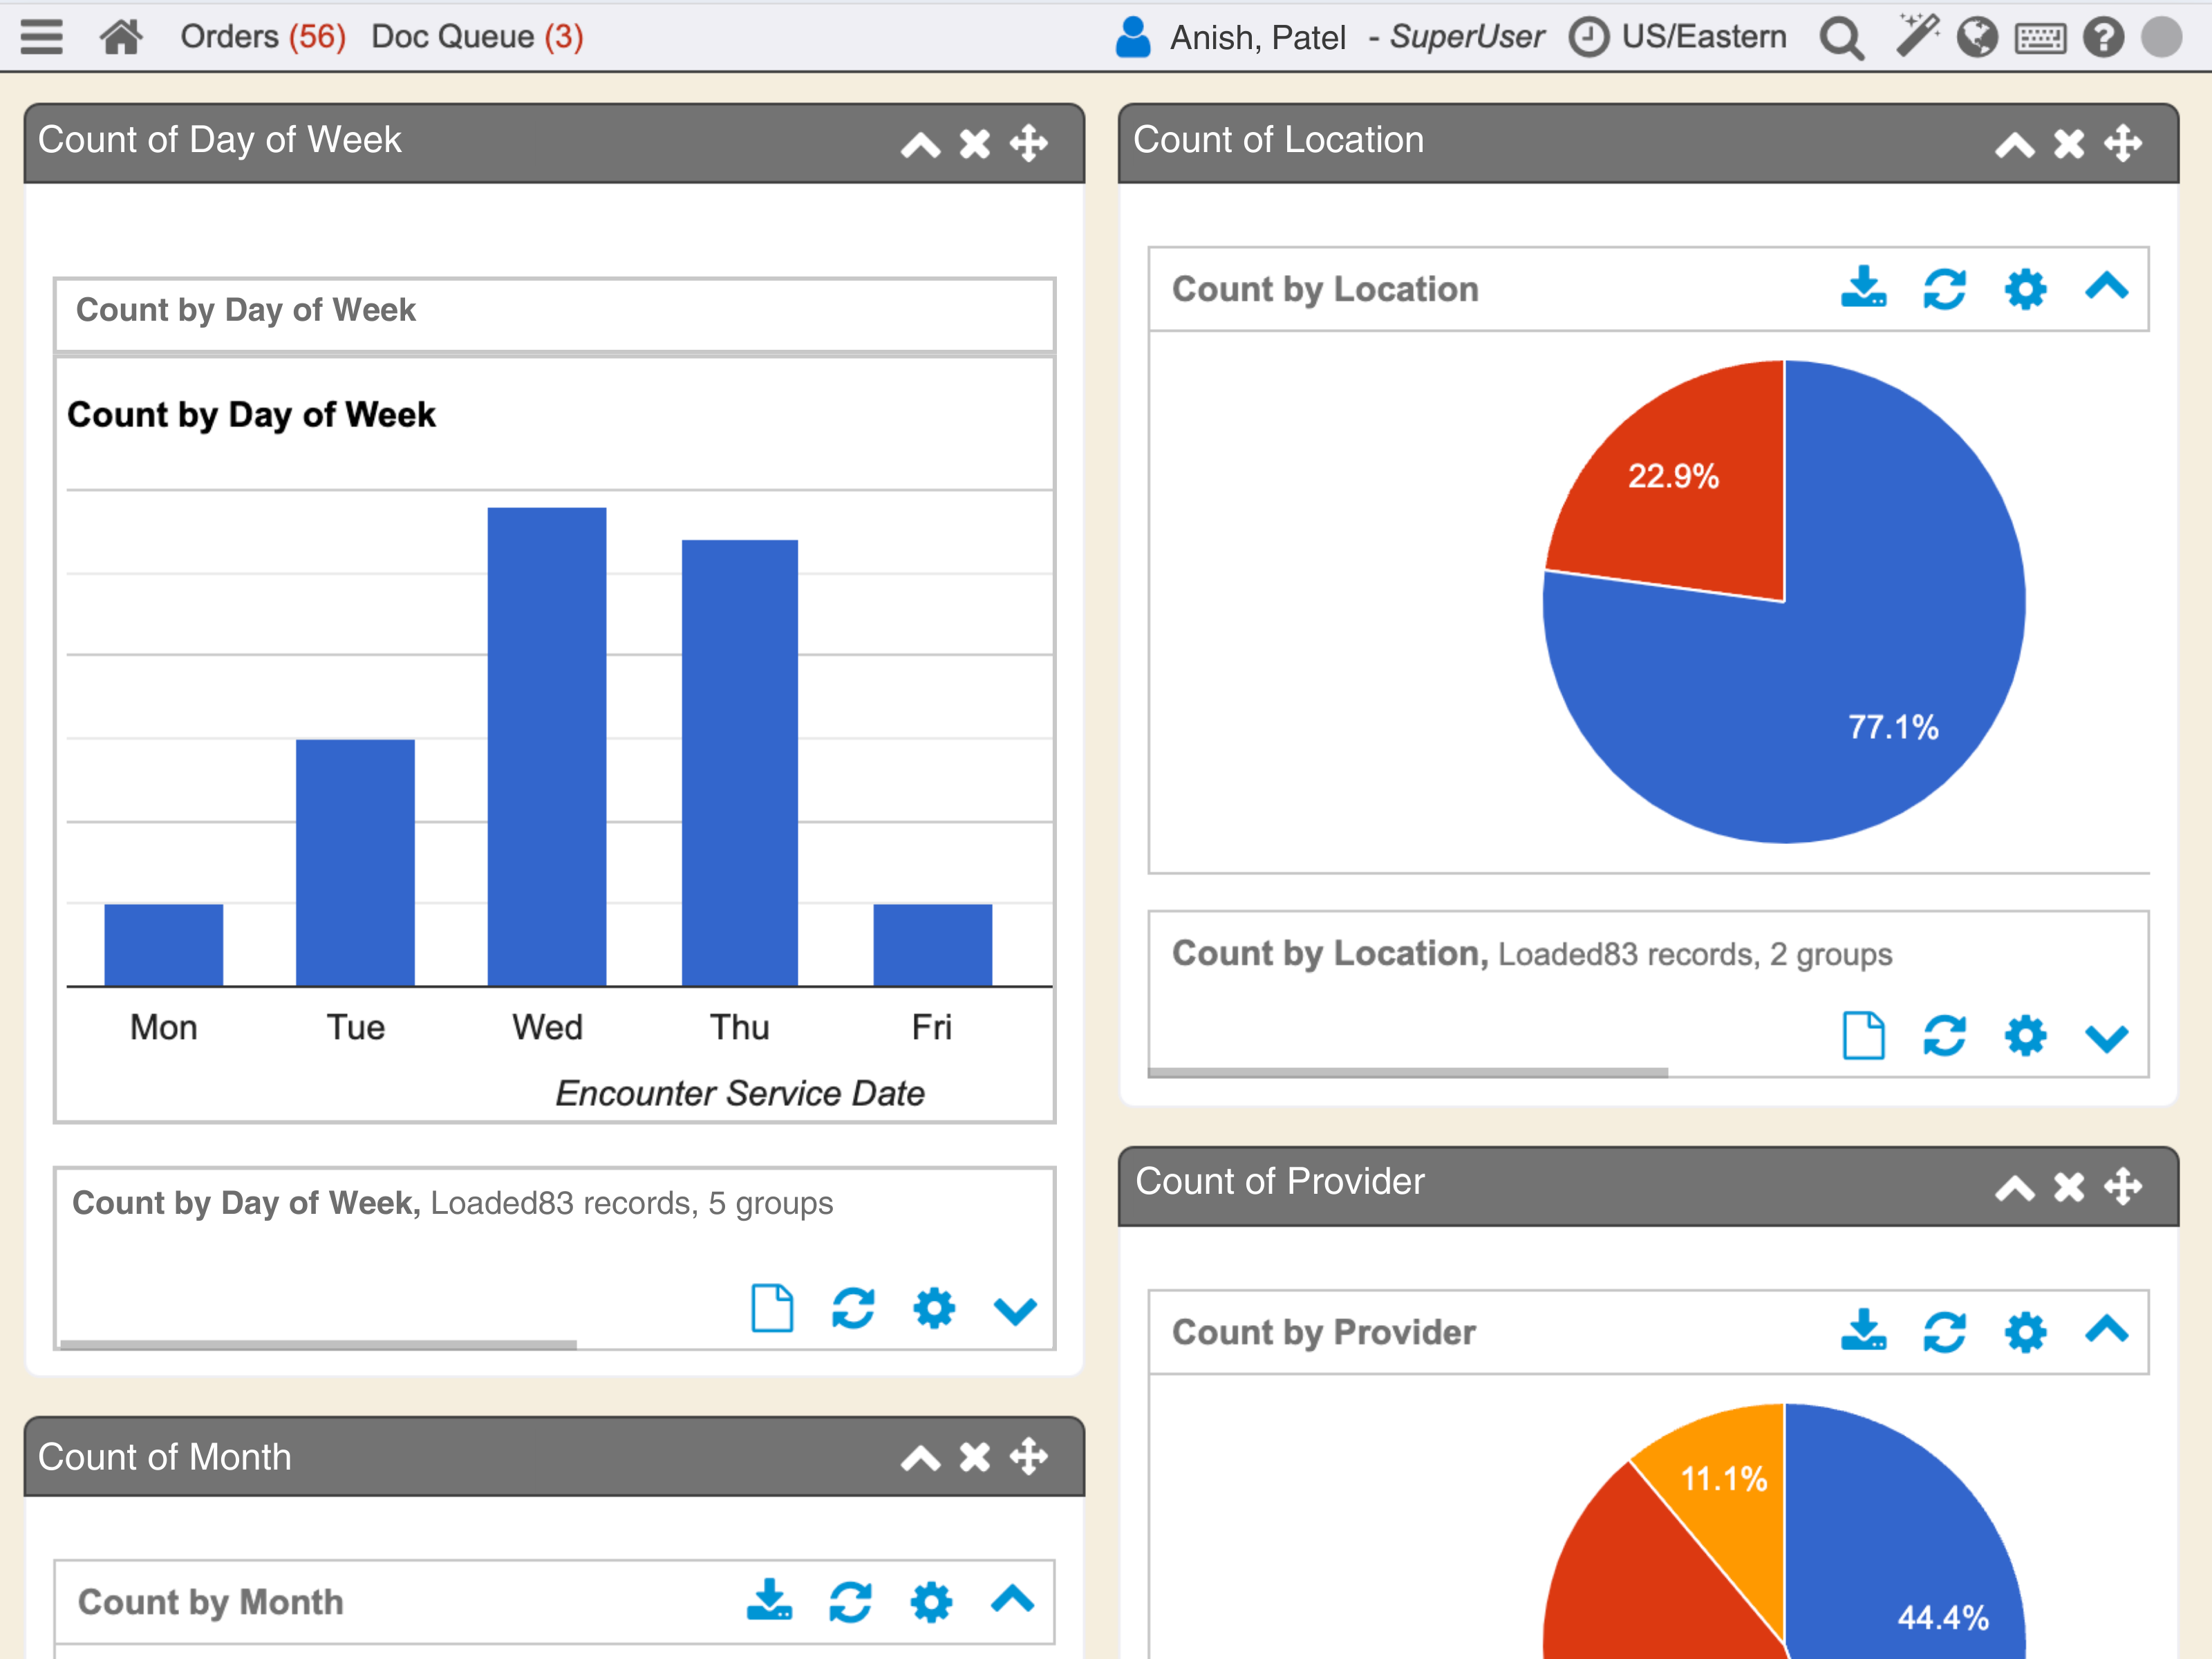
Task: Click move handle of Count of Month panel
Action: click(1029, 1457)
